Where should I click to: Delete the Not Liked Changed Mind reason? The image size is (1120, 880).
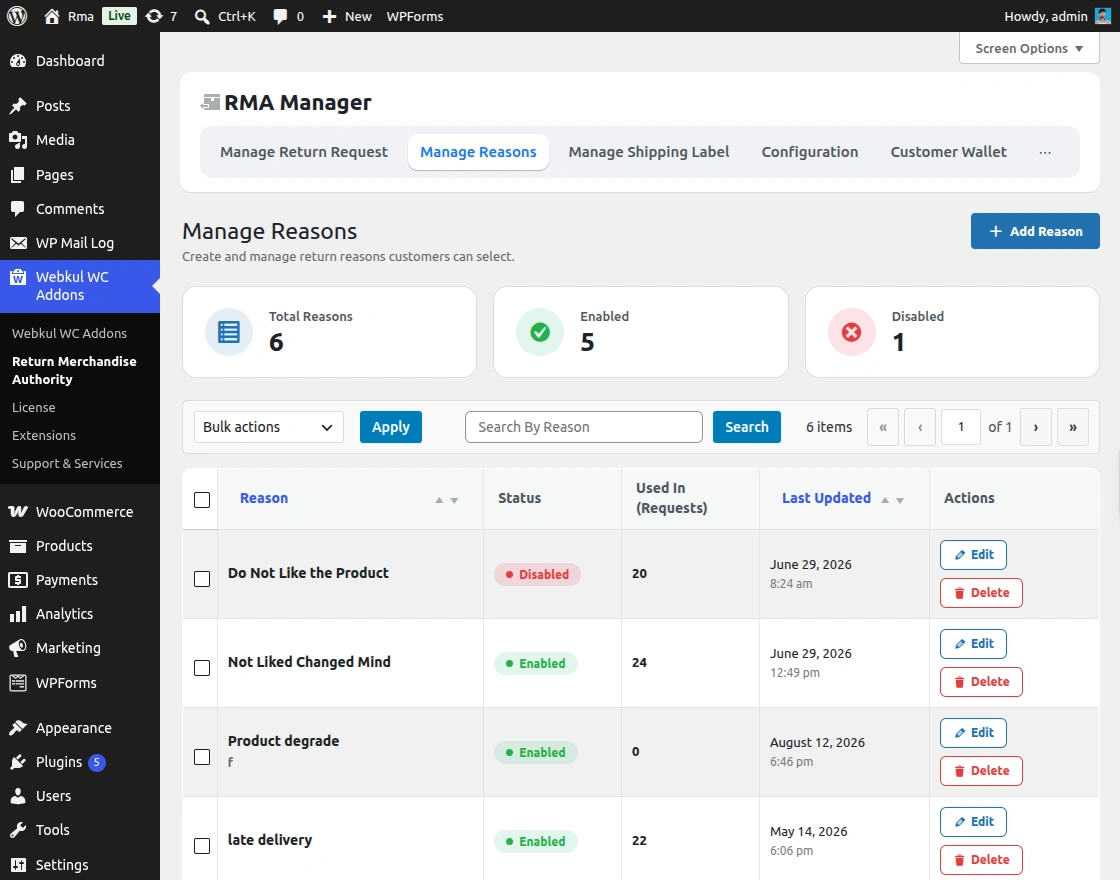click(981, 682)
